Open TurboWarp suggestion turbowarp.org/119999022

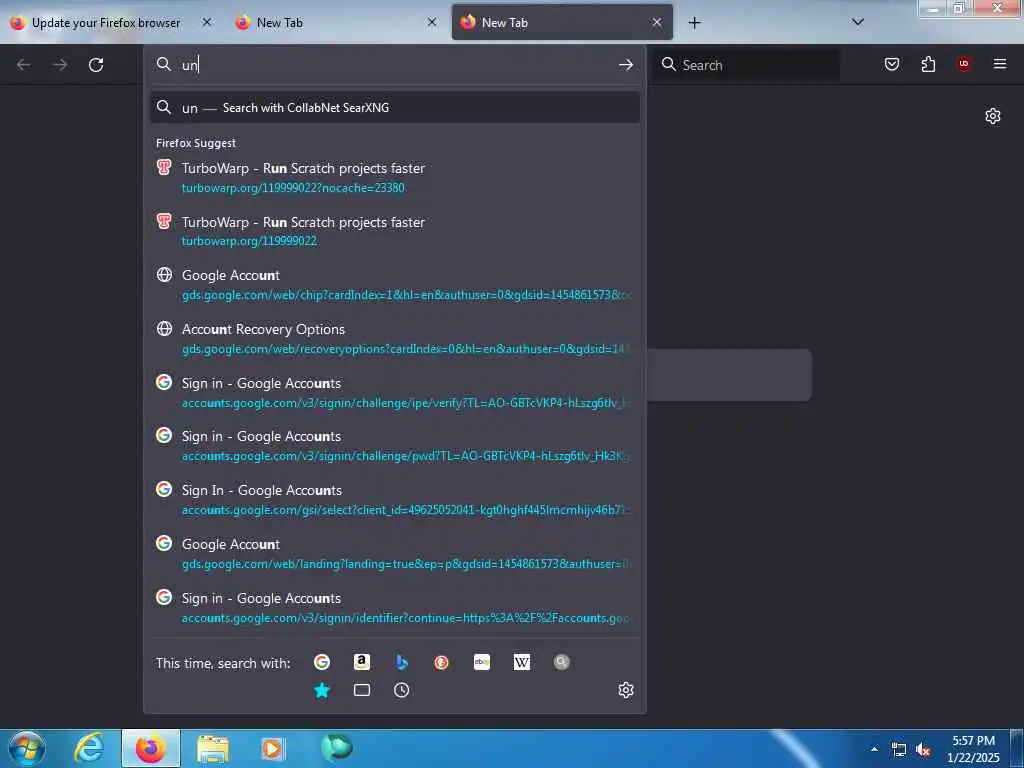[x=395, y=231]
